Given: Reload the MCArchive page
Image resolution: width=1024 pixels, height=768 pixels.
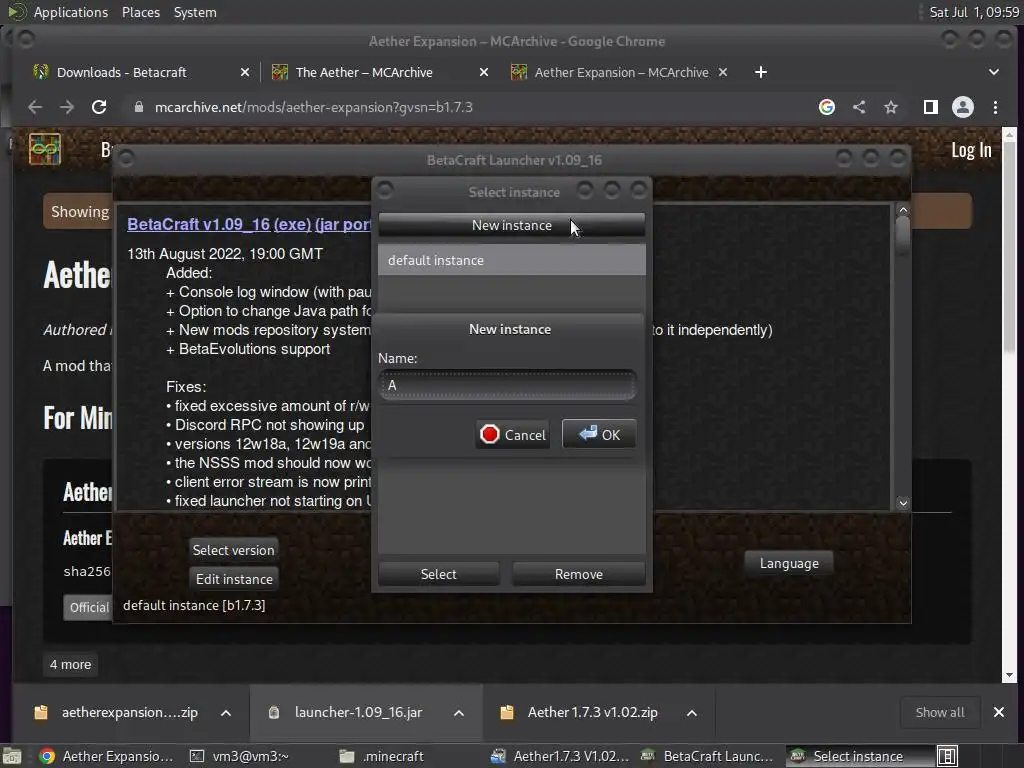Looking at the screenshot, I should (99, 107).
